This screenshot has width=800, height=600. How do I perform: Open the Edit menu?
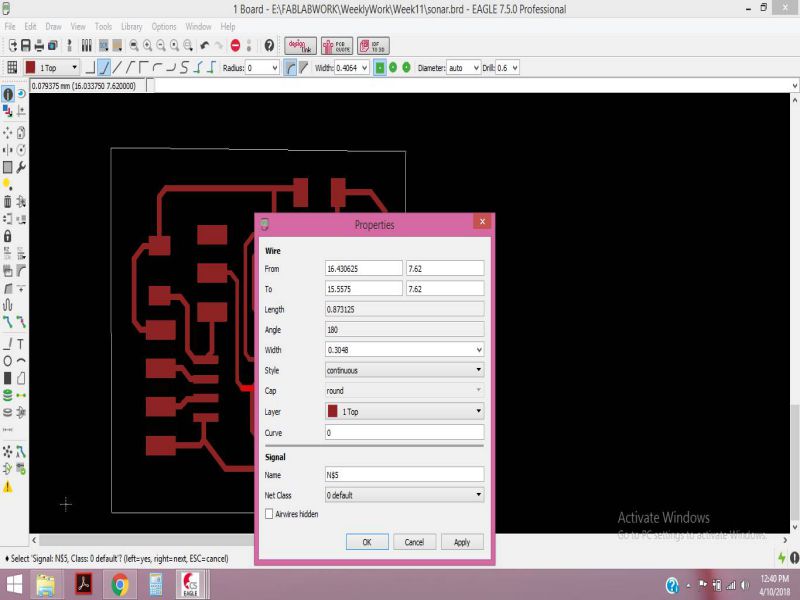pyautogui.click(x=30, y=27)
